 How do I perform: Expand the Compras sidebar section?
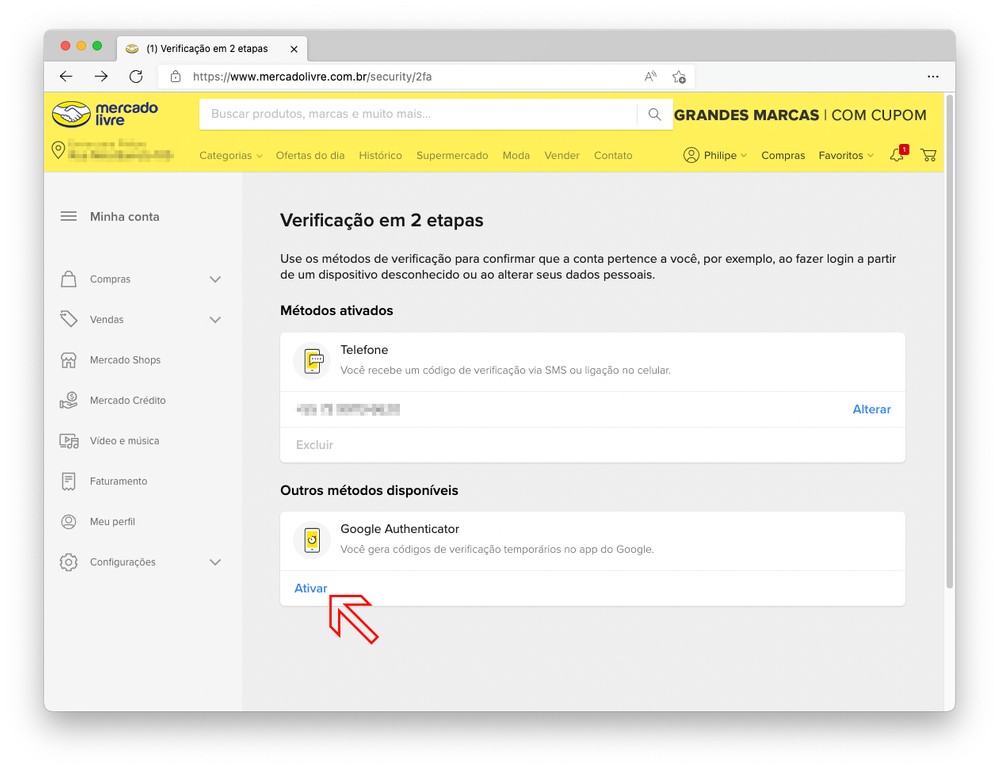pyautogui.click(x=215, y=280)
